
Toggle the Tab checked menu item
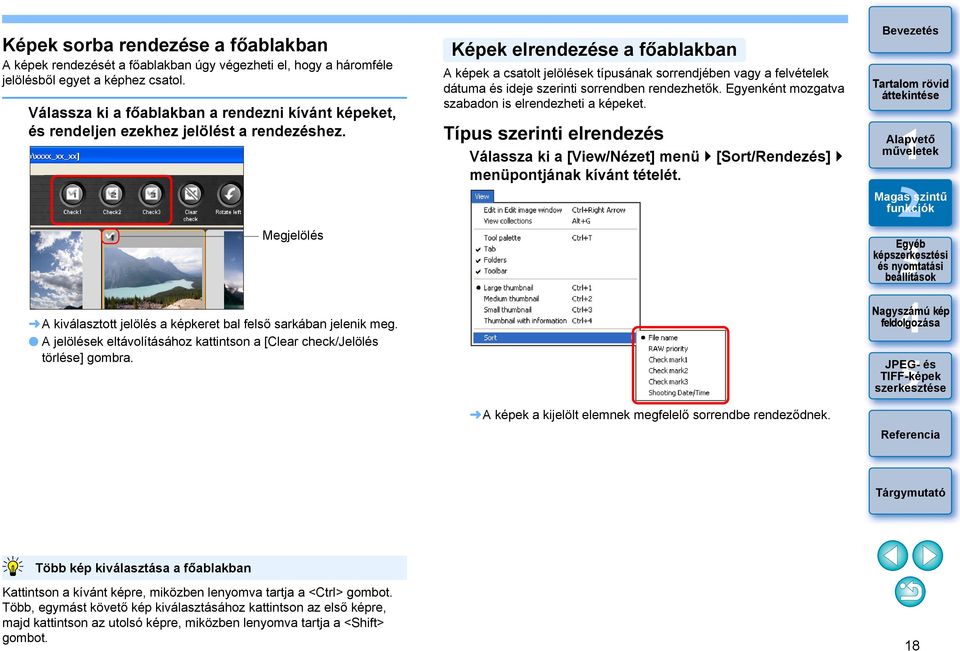point(555,249)
